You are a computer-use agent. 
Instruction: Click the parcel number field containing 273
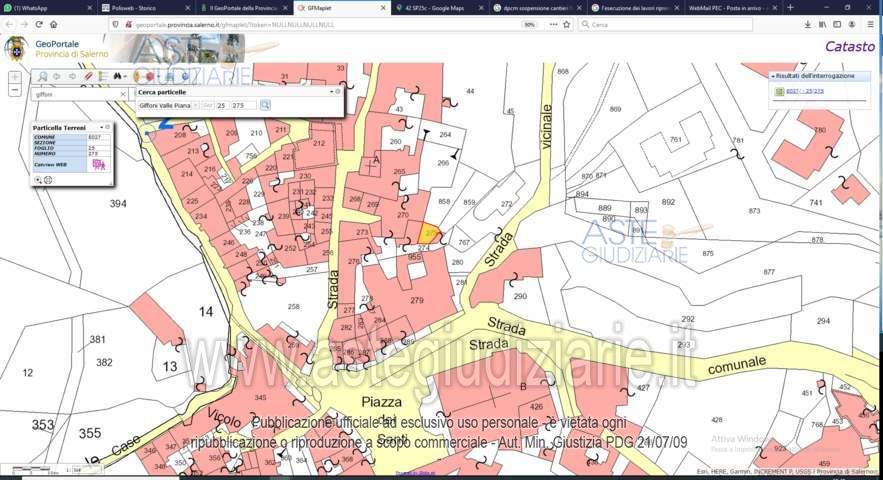pos(240,104)
